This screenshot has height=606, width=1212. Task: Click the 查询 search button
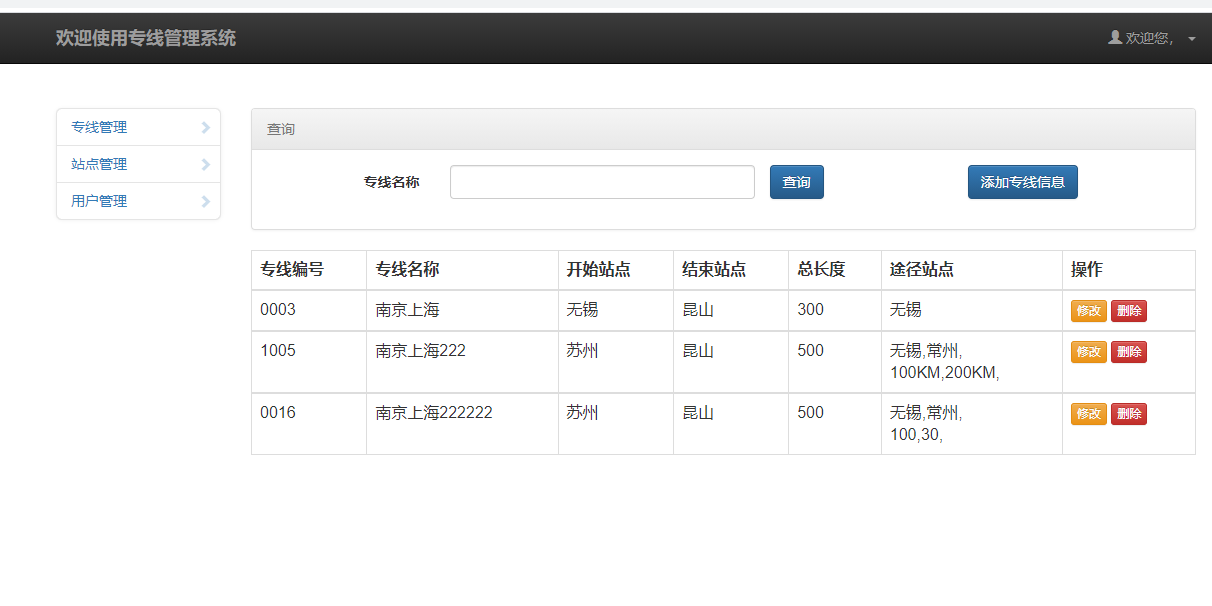coord(797,182)
